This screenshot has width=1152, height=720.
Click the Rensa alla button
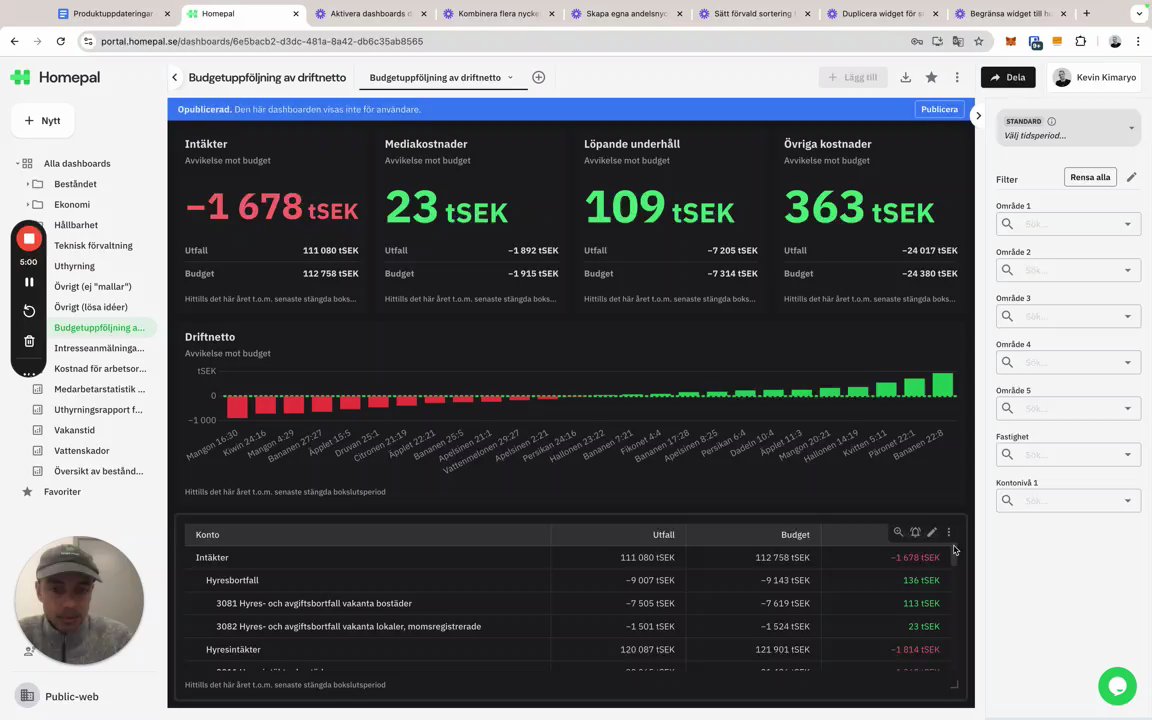[x=1090, y=177]
